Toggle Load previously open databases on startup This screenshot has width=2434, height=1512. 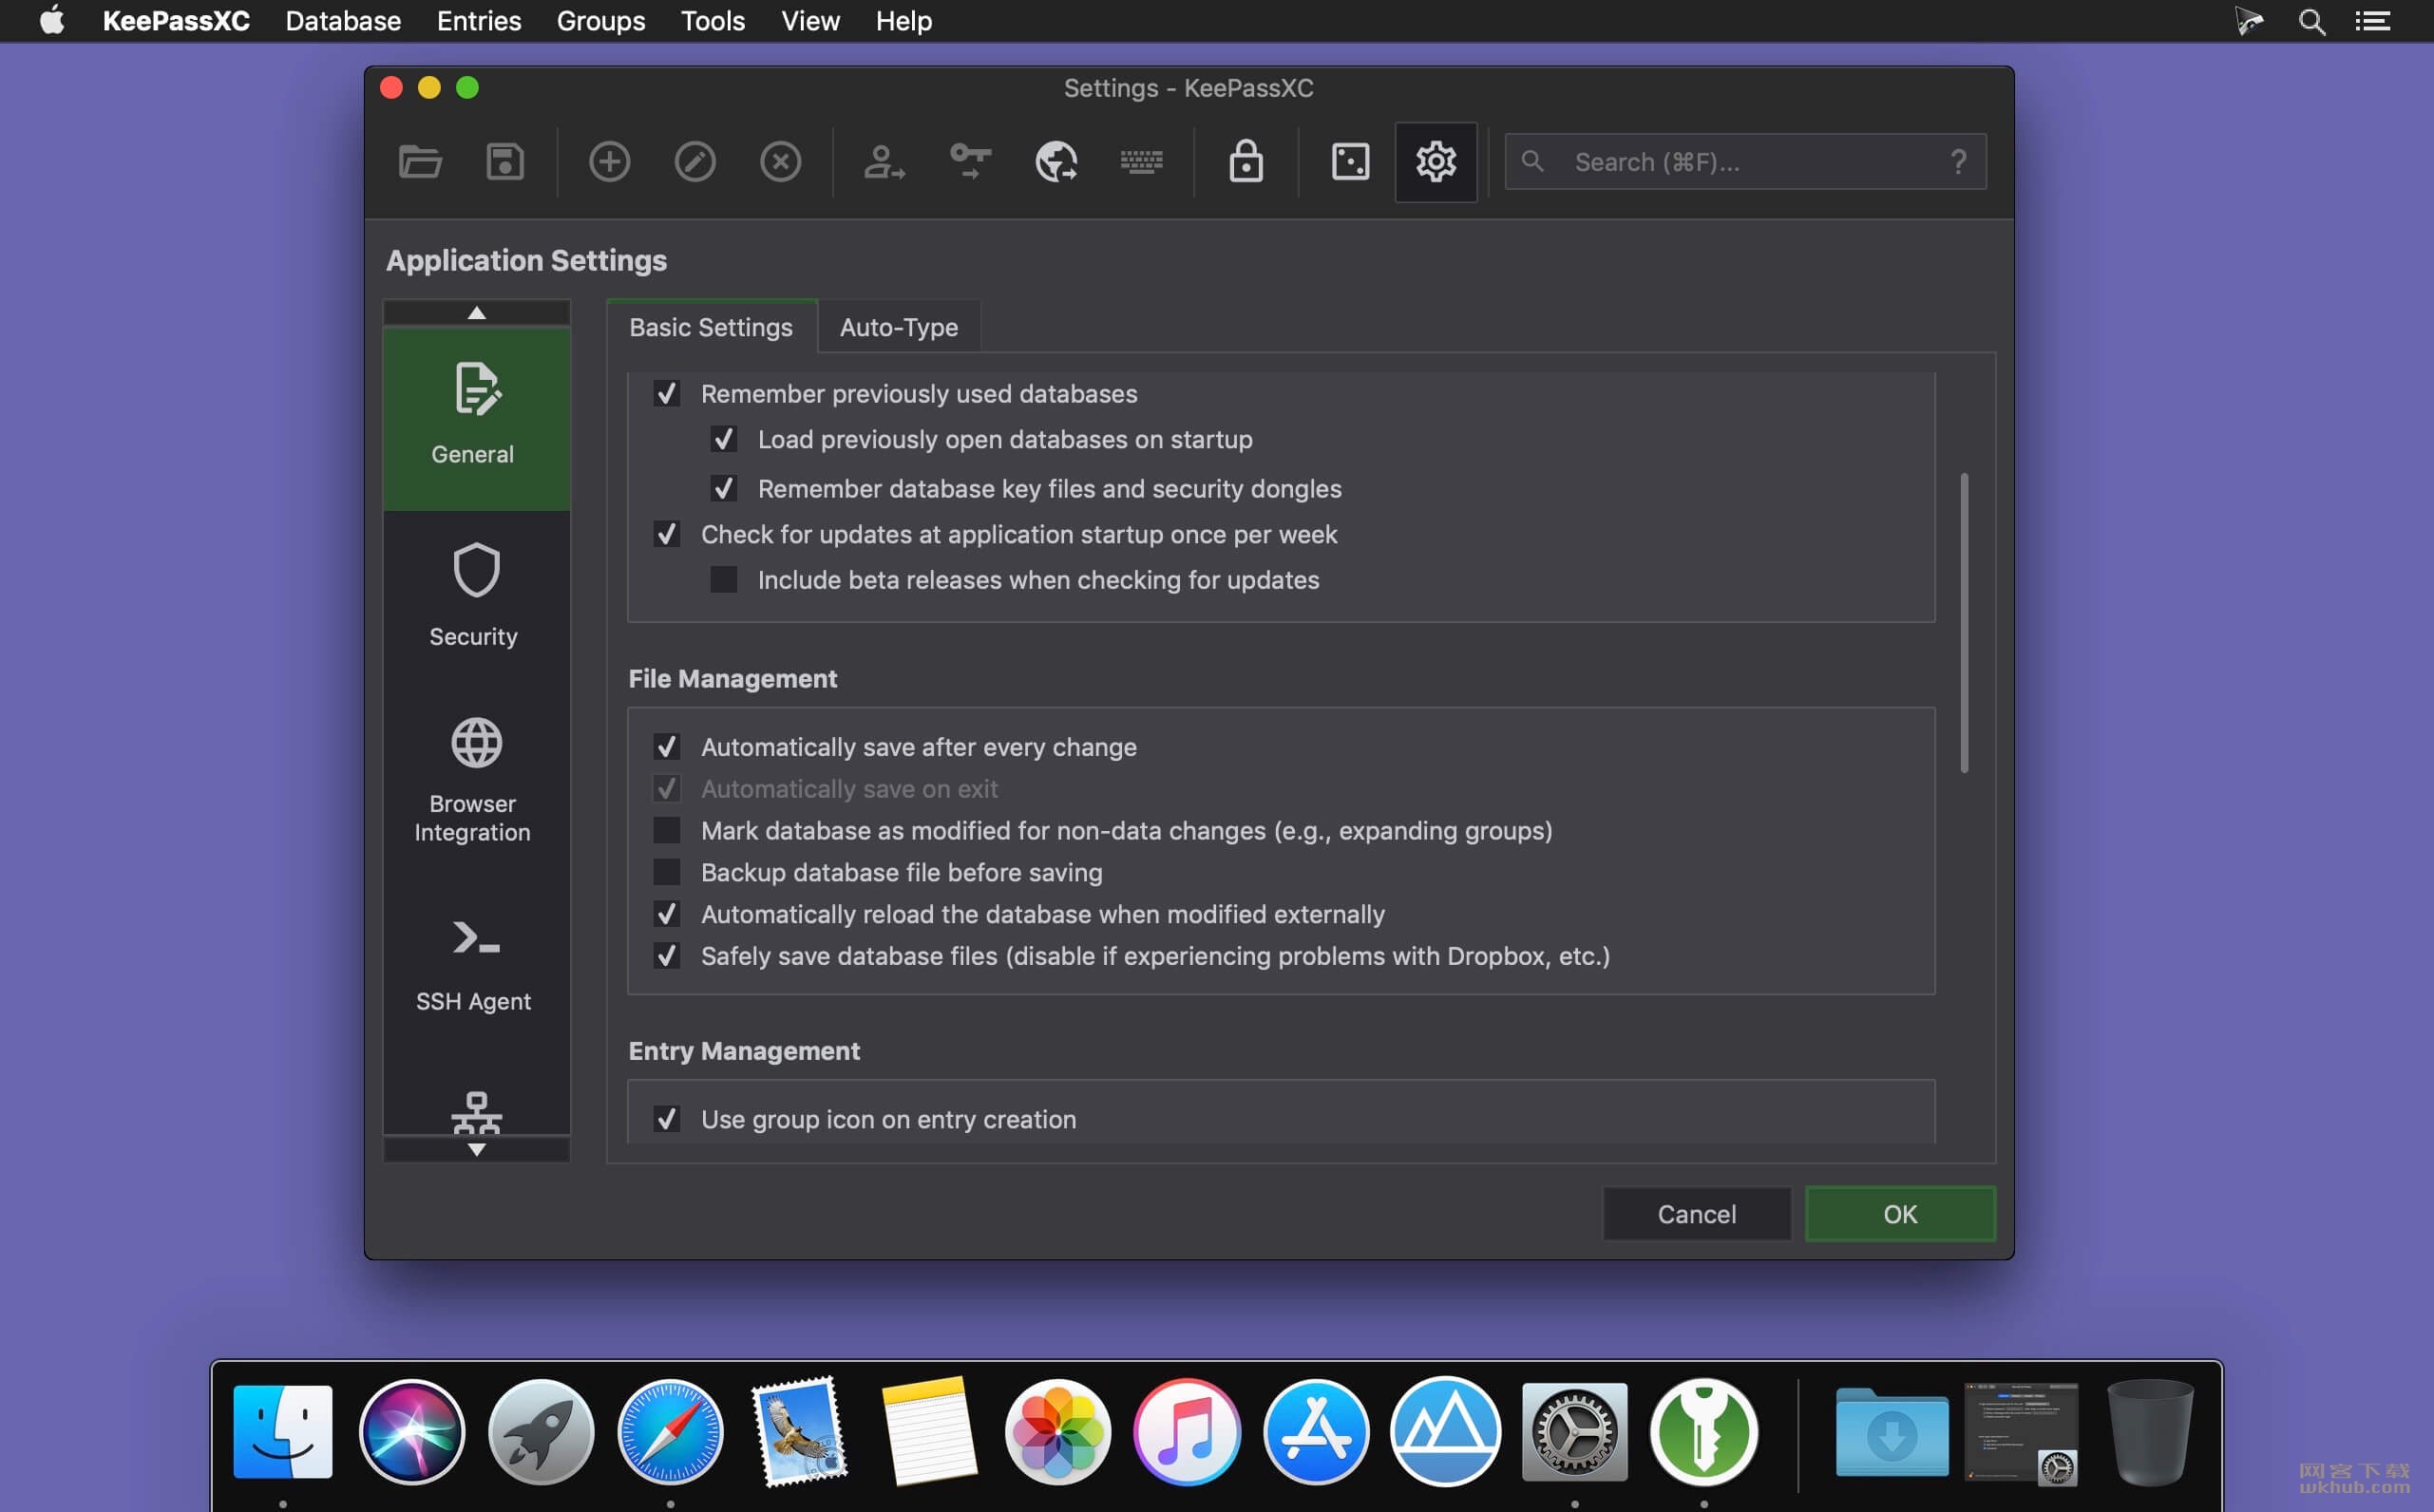point(723,439)
